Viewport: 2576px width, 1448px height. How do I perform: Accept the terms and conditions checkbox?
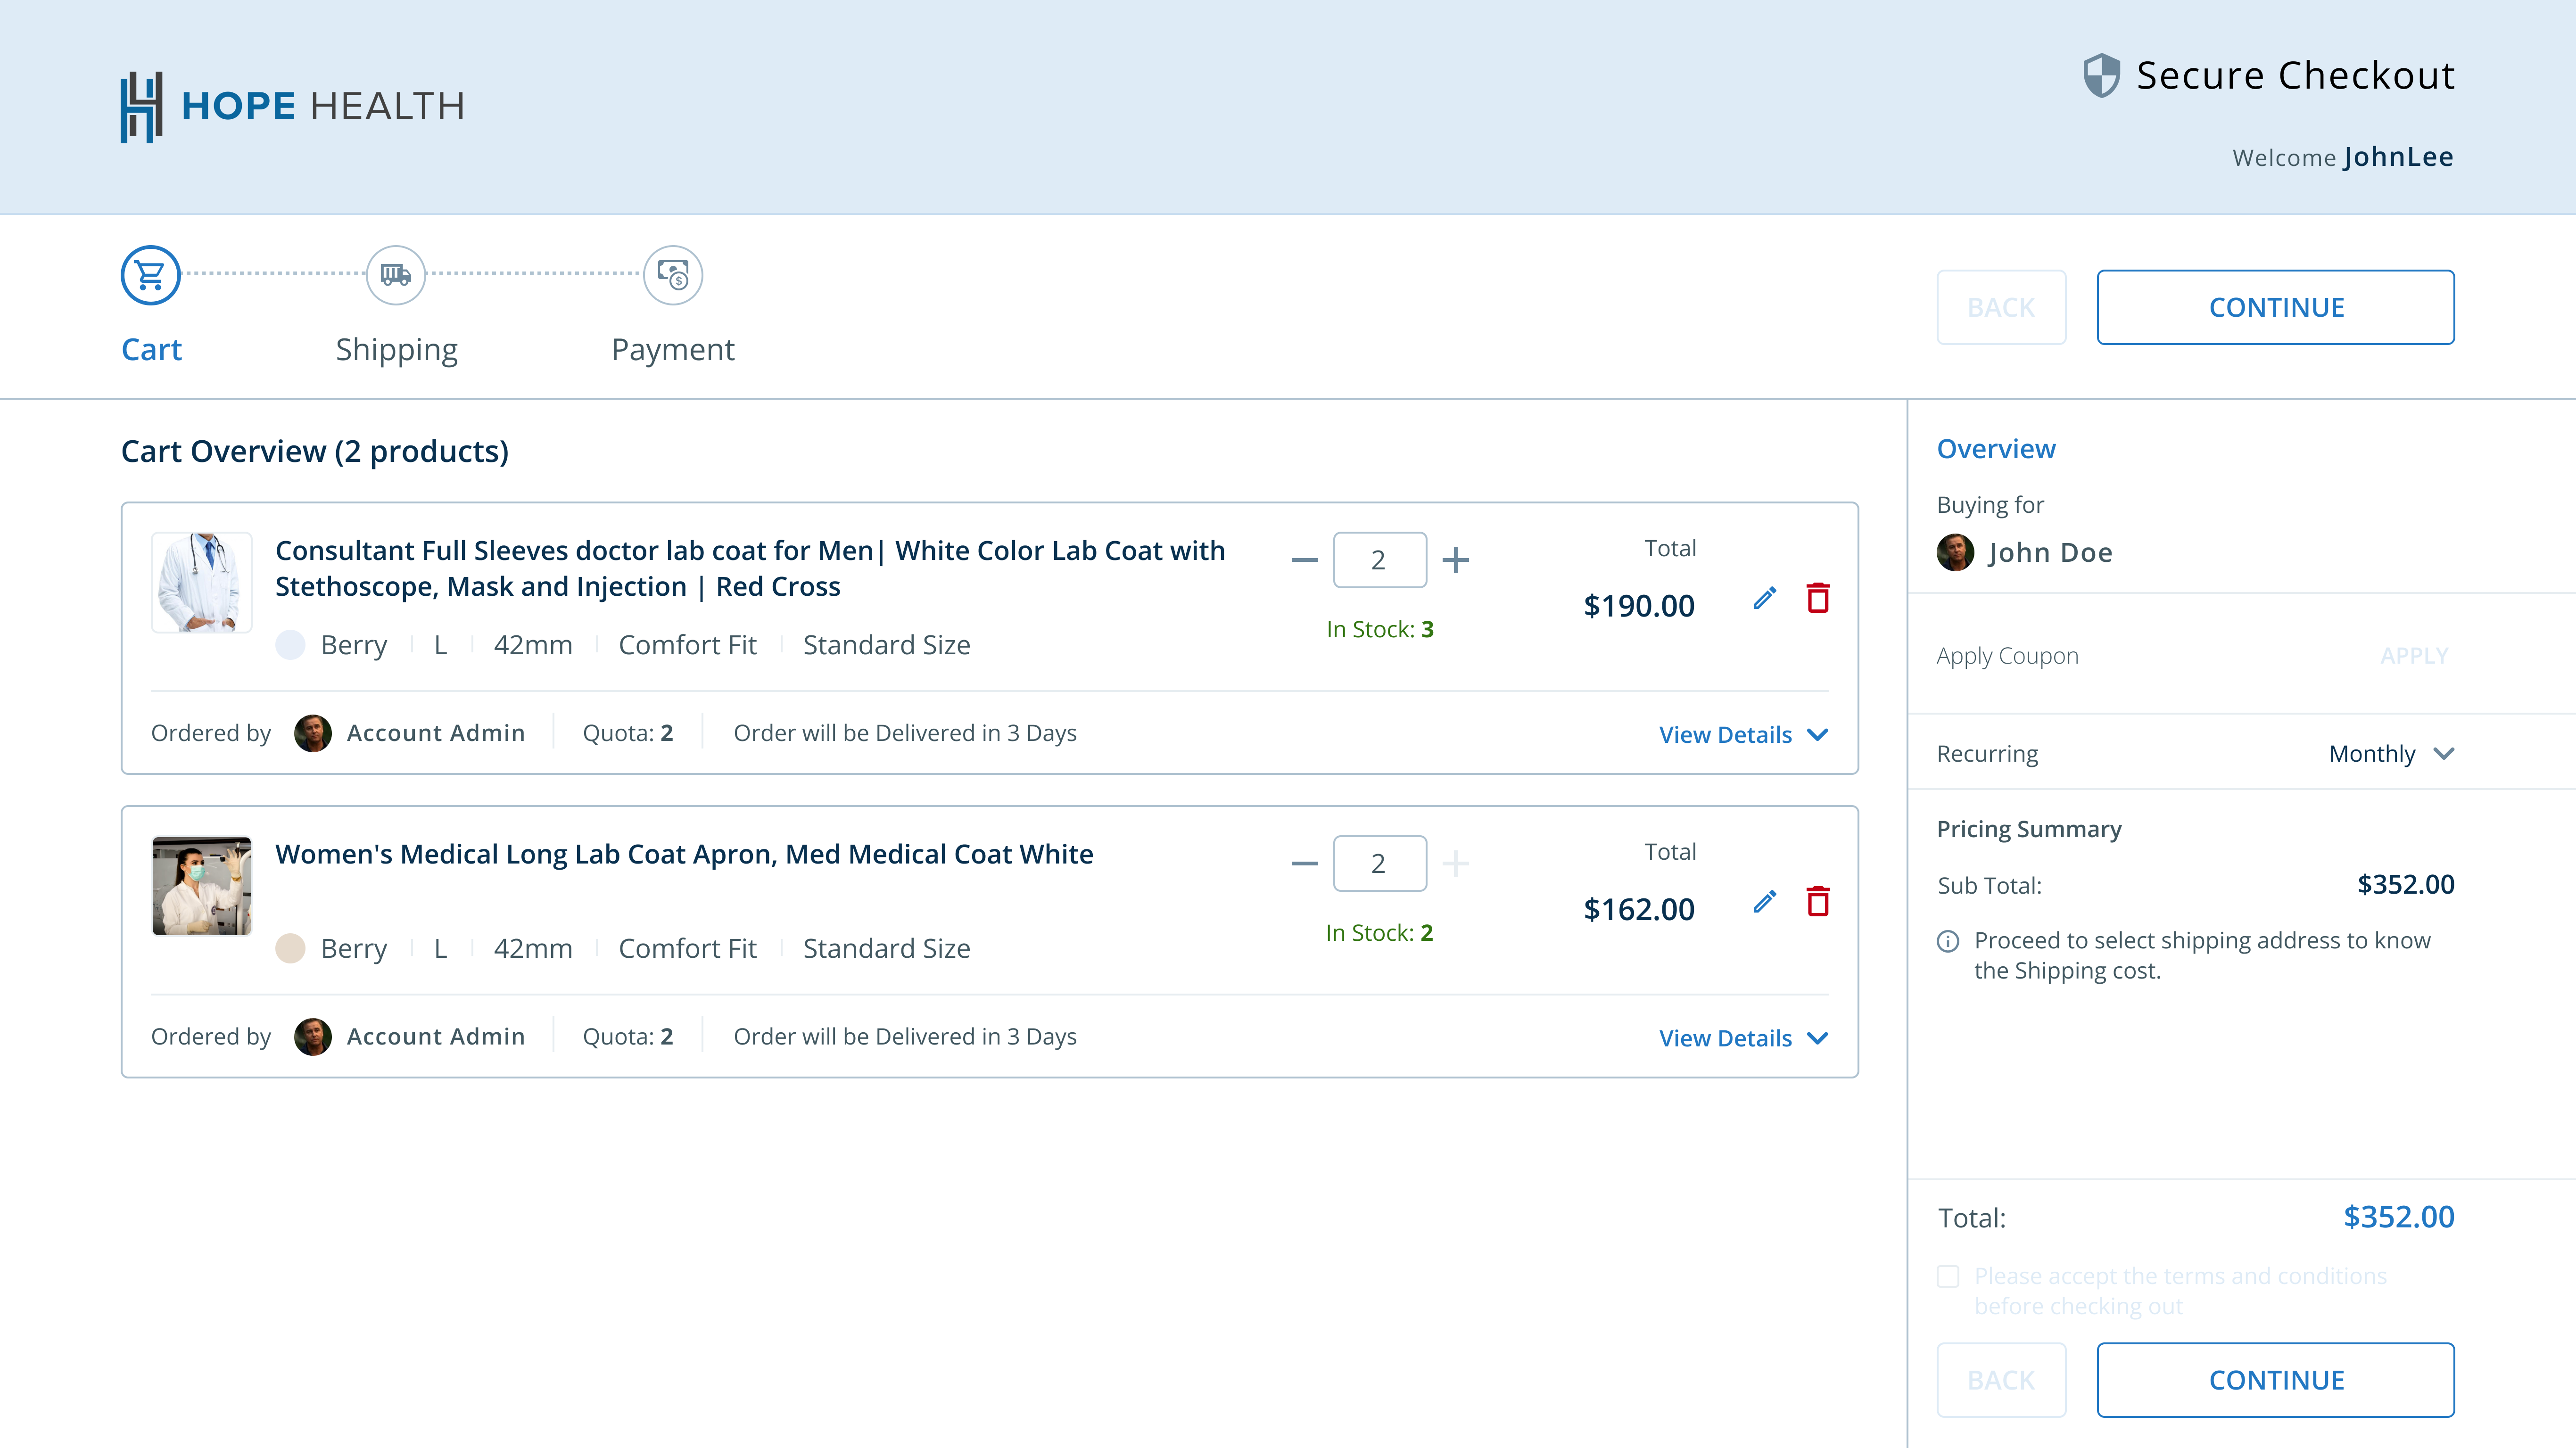[1948, 1277]
